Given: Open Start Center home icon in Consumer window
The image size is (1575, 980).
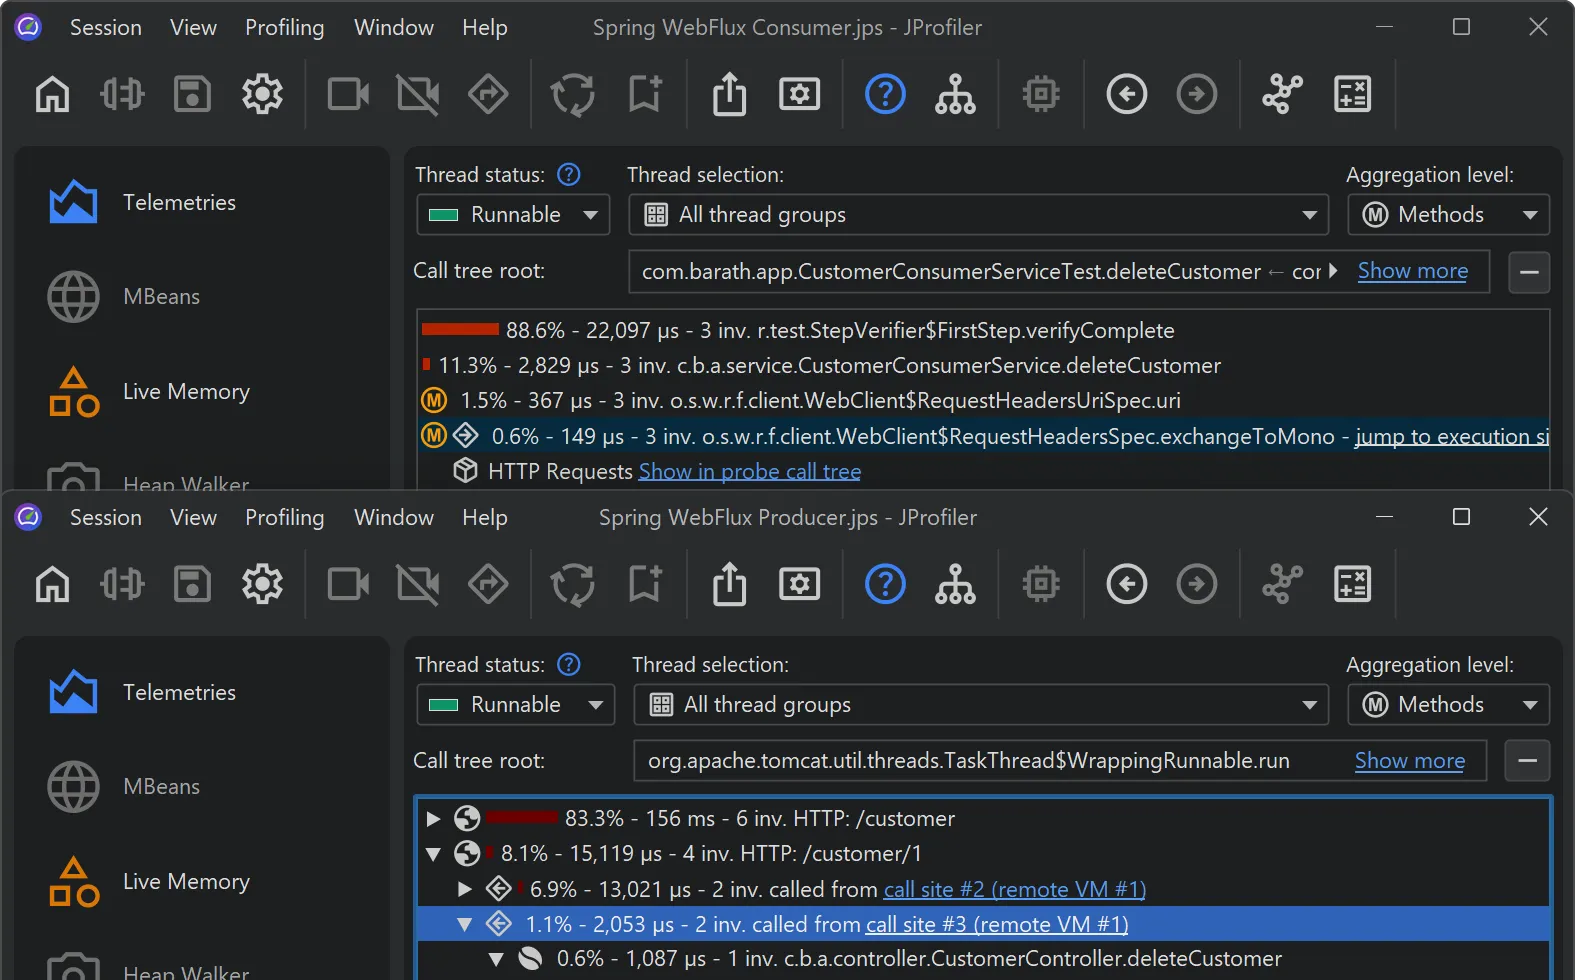Looking at the screenshot, I should click(x=53, y=95).
